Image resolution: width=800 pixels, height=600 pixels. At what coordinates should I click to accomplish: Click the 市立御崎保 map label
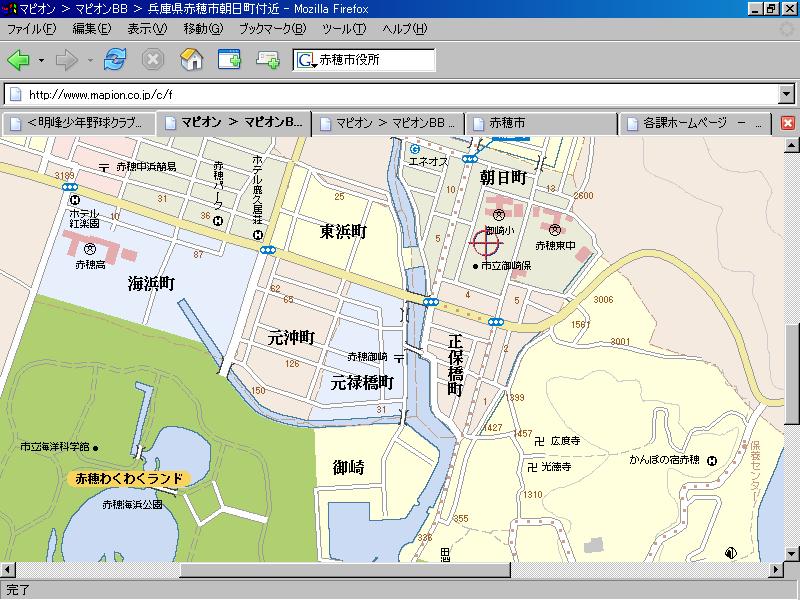pos(506,266)
